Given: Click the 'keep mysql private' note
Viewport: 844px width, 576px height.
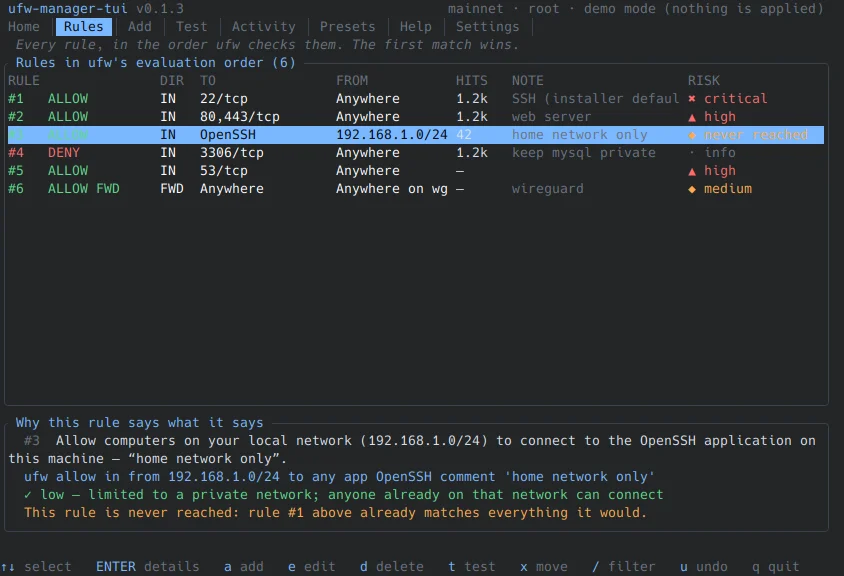Looking at the screenshot, I should point(583,153).
